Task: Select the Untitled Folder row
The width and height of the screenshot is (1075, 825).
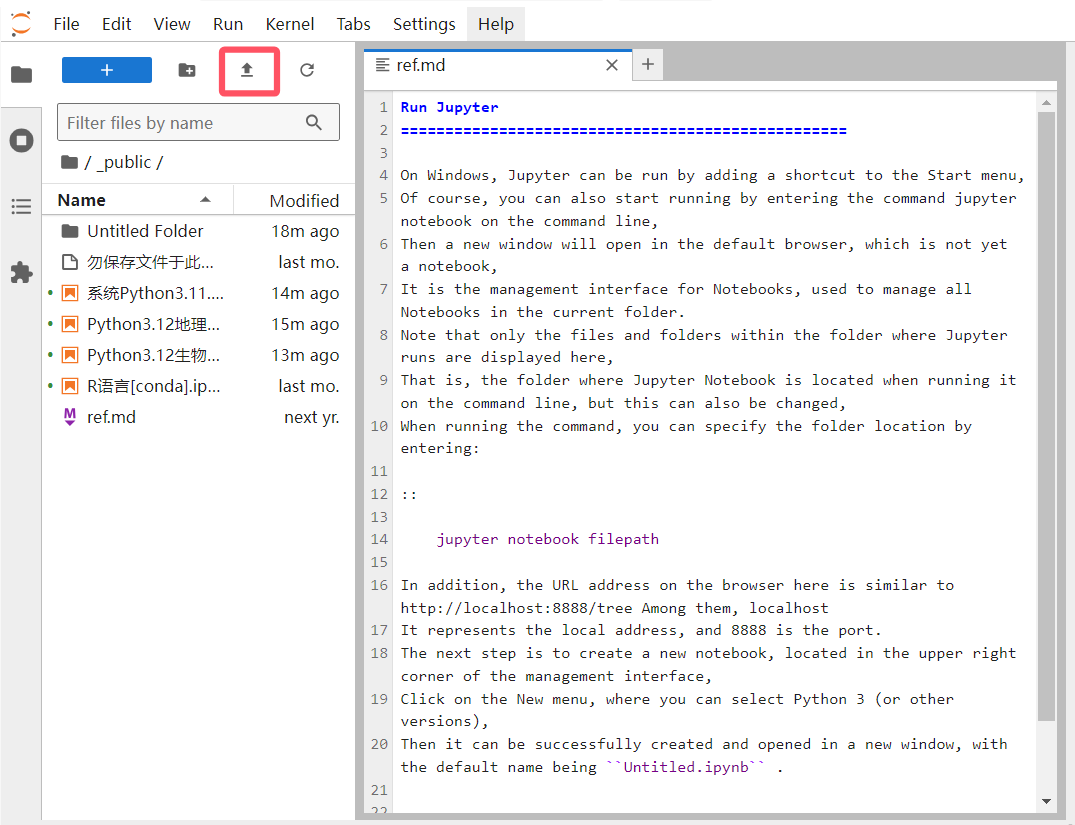Action: pos(198,231)
